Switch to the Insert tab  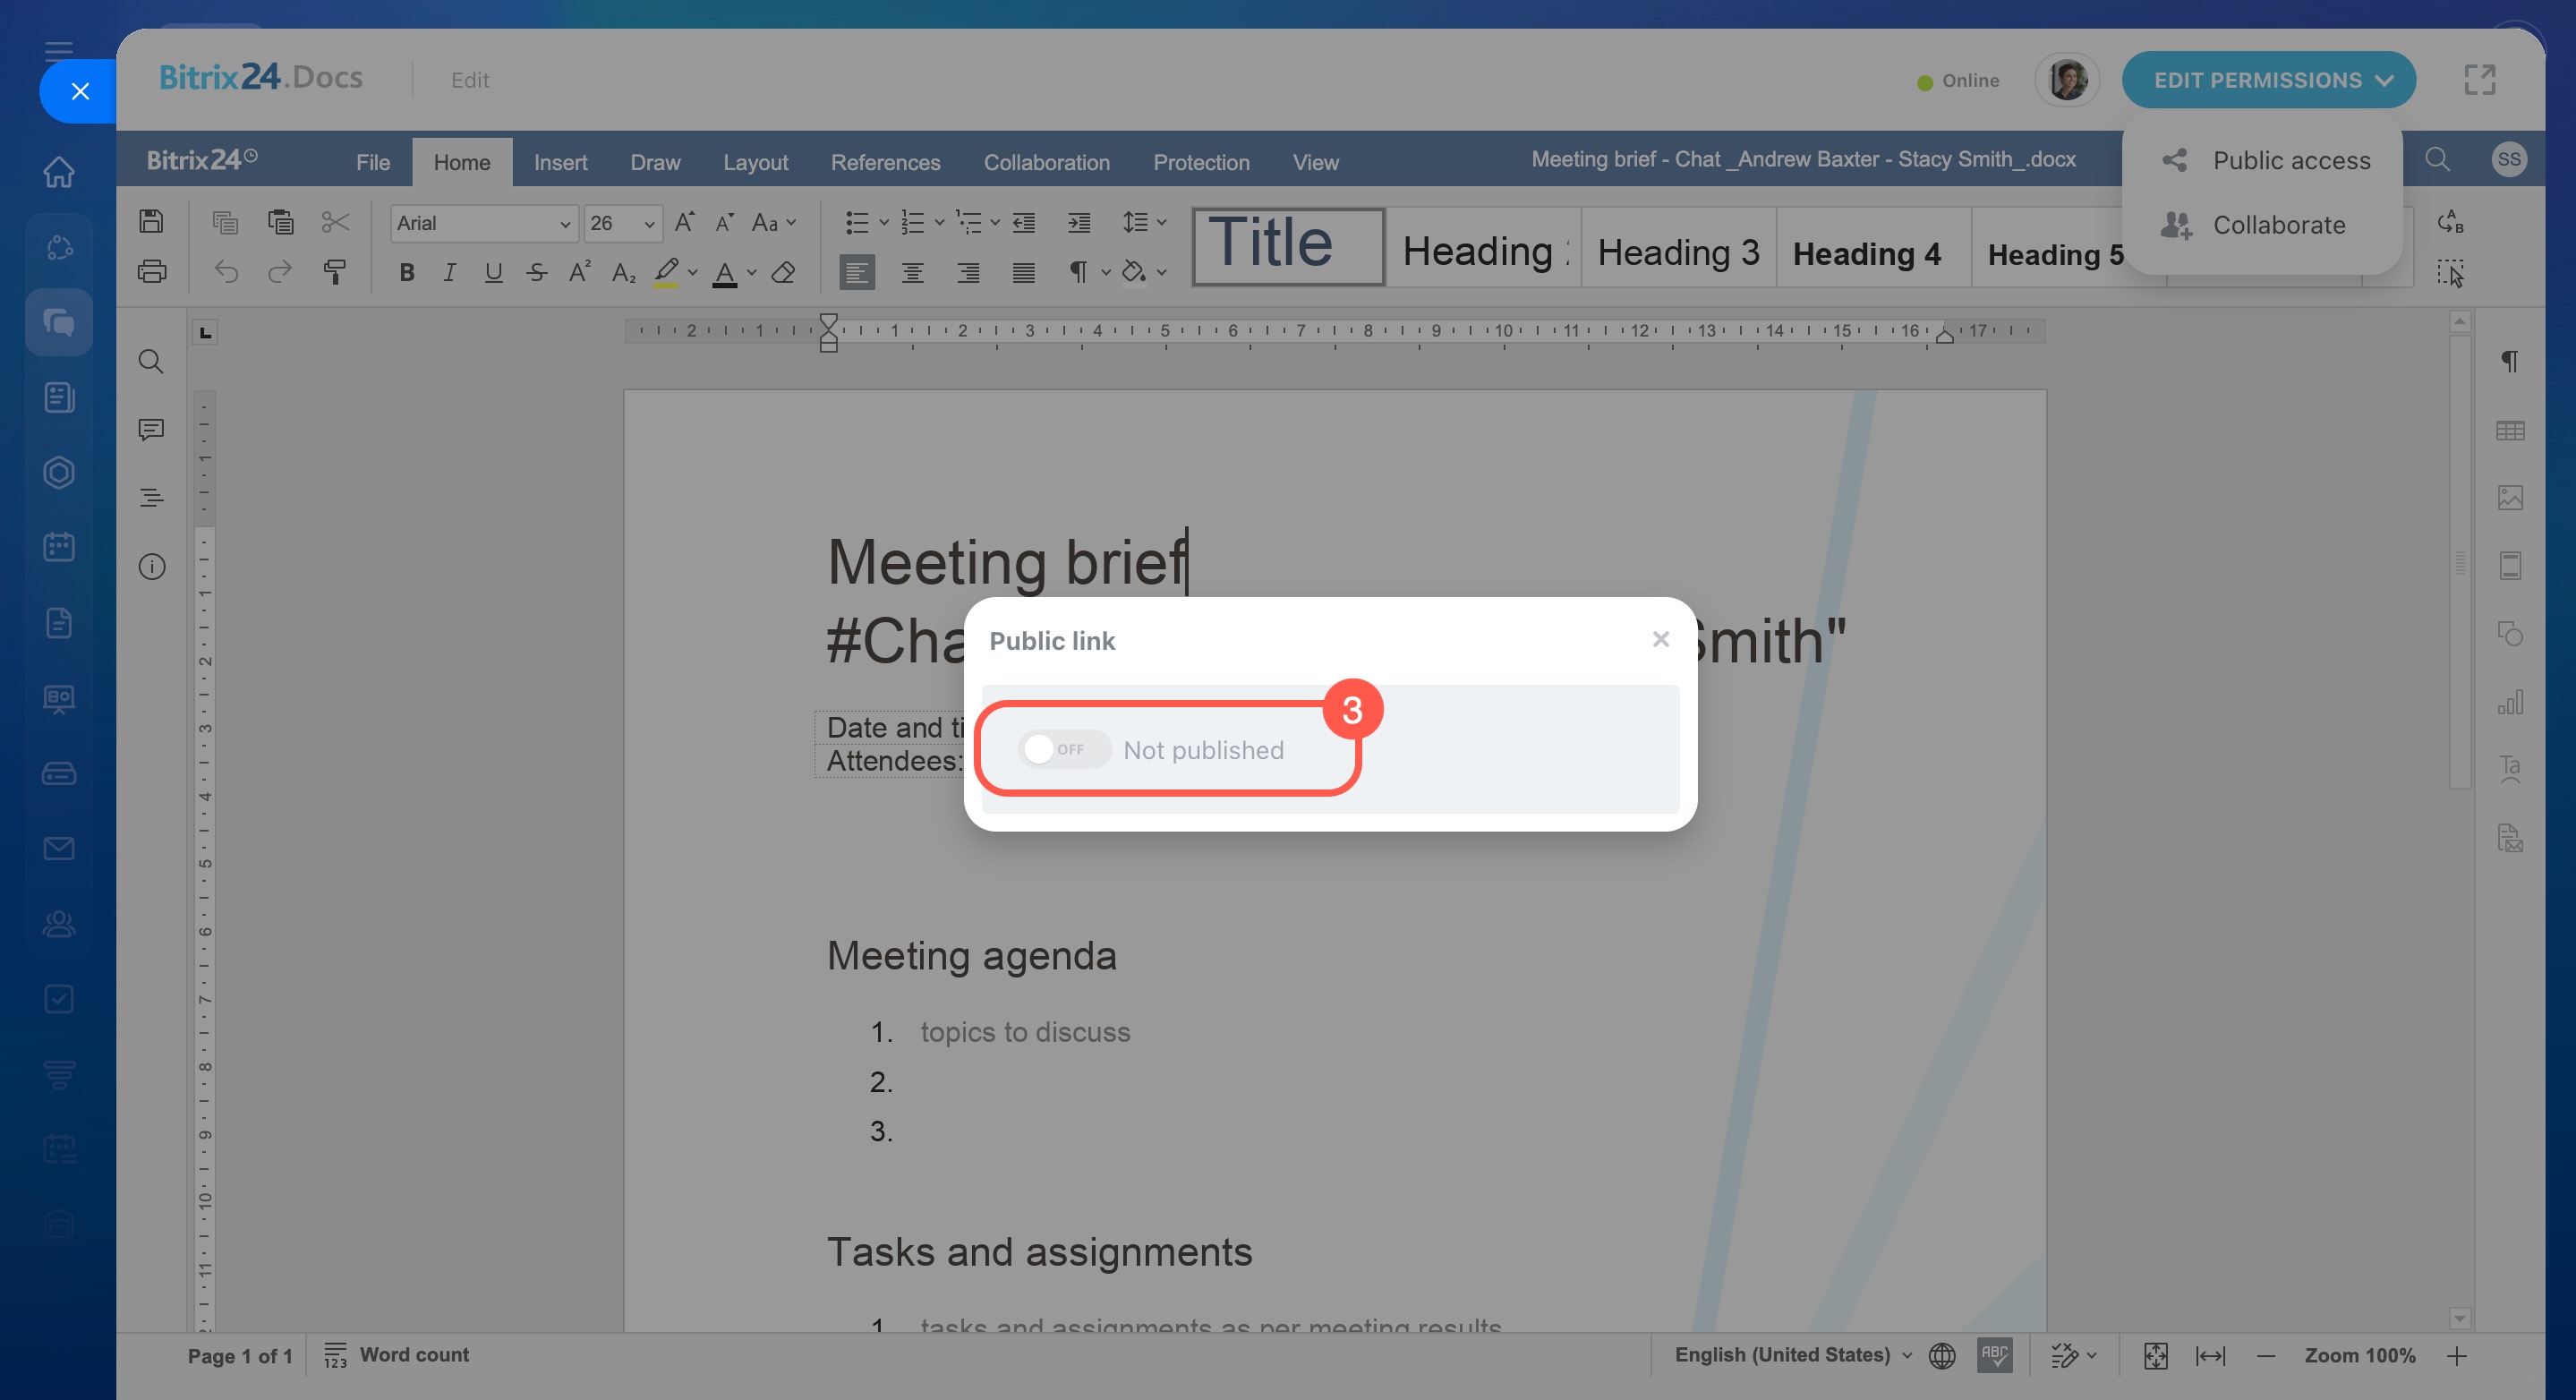tap(560, 162)
